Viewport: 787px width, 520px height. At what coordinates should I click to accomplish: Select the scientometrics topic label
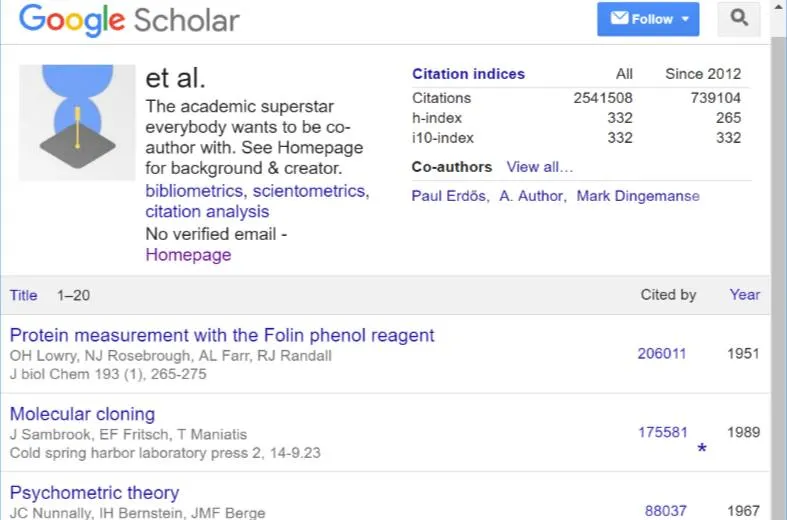(x=309, y=191)
